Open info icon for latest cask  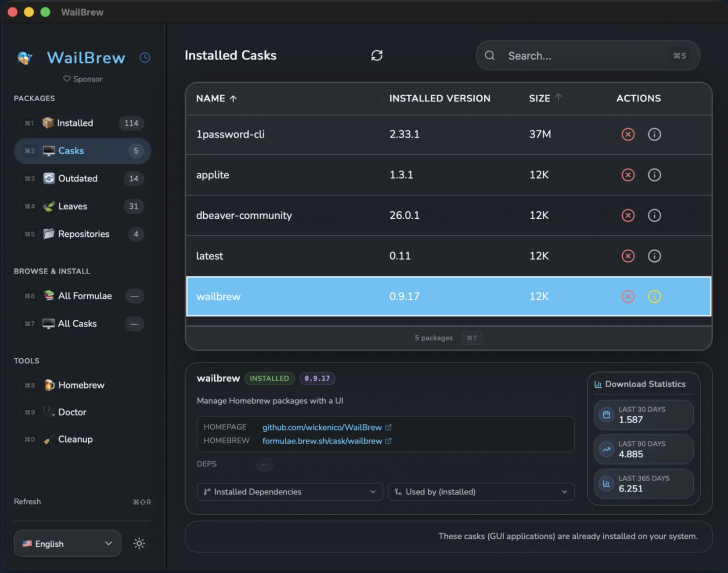point(654,256)
